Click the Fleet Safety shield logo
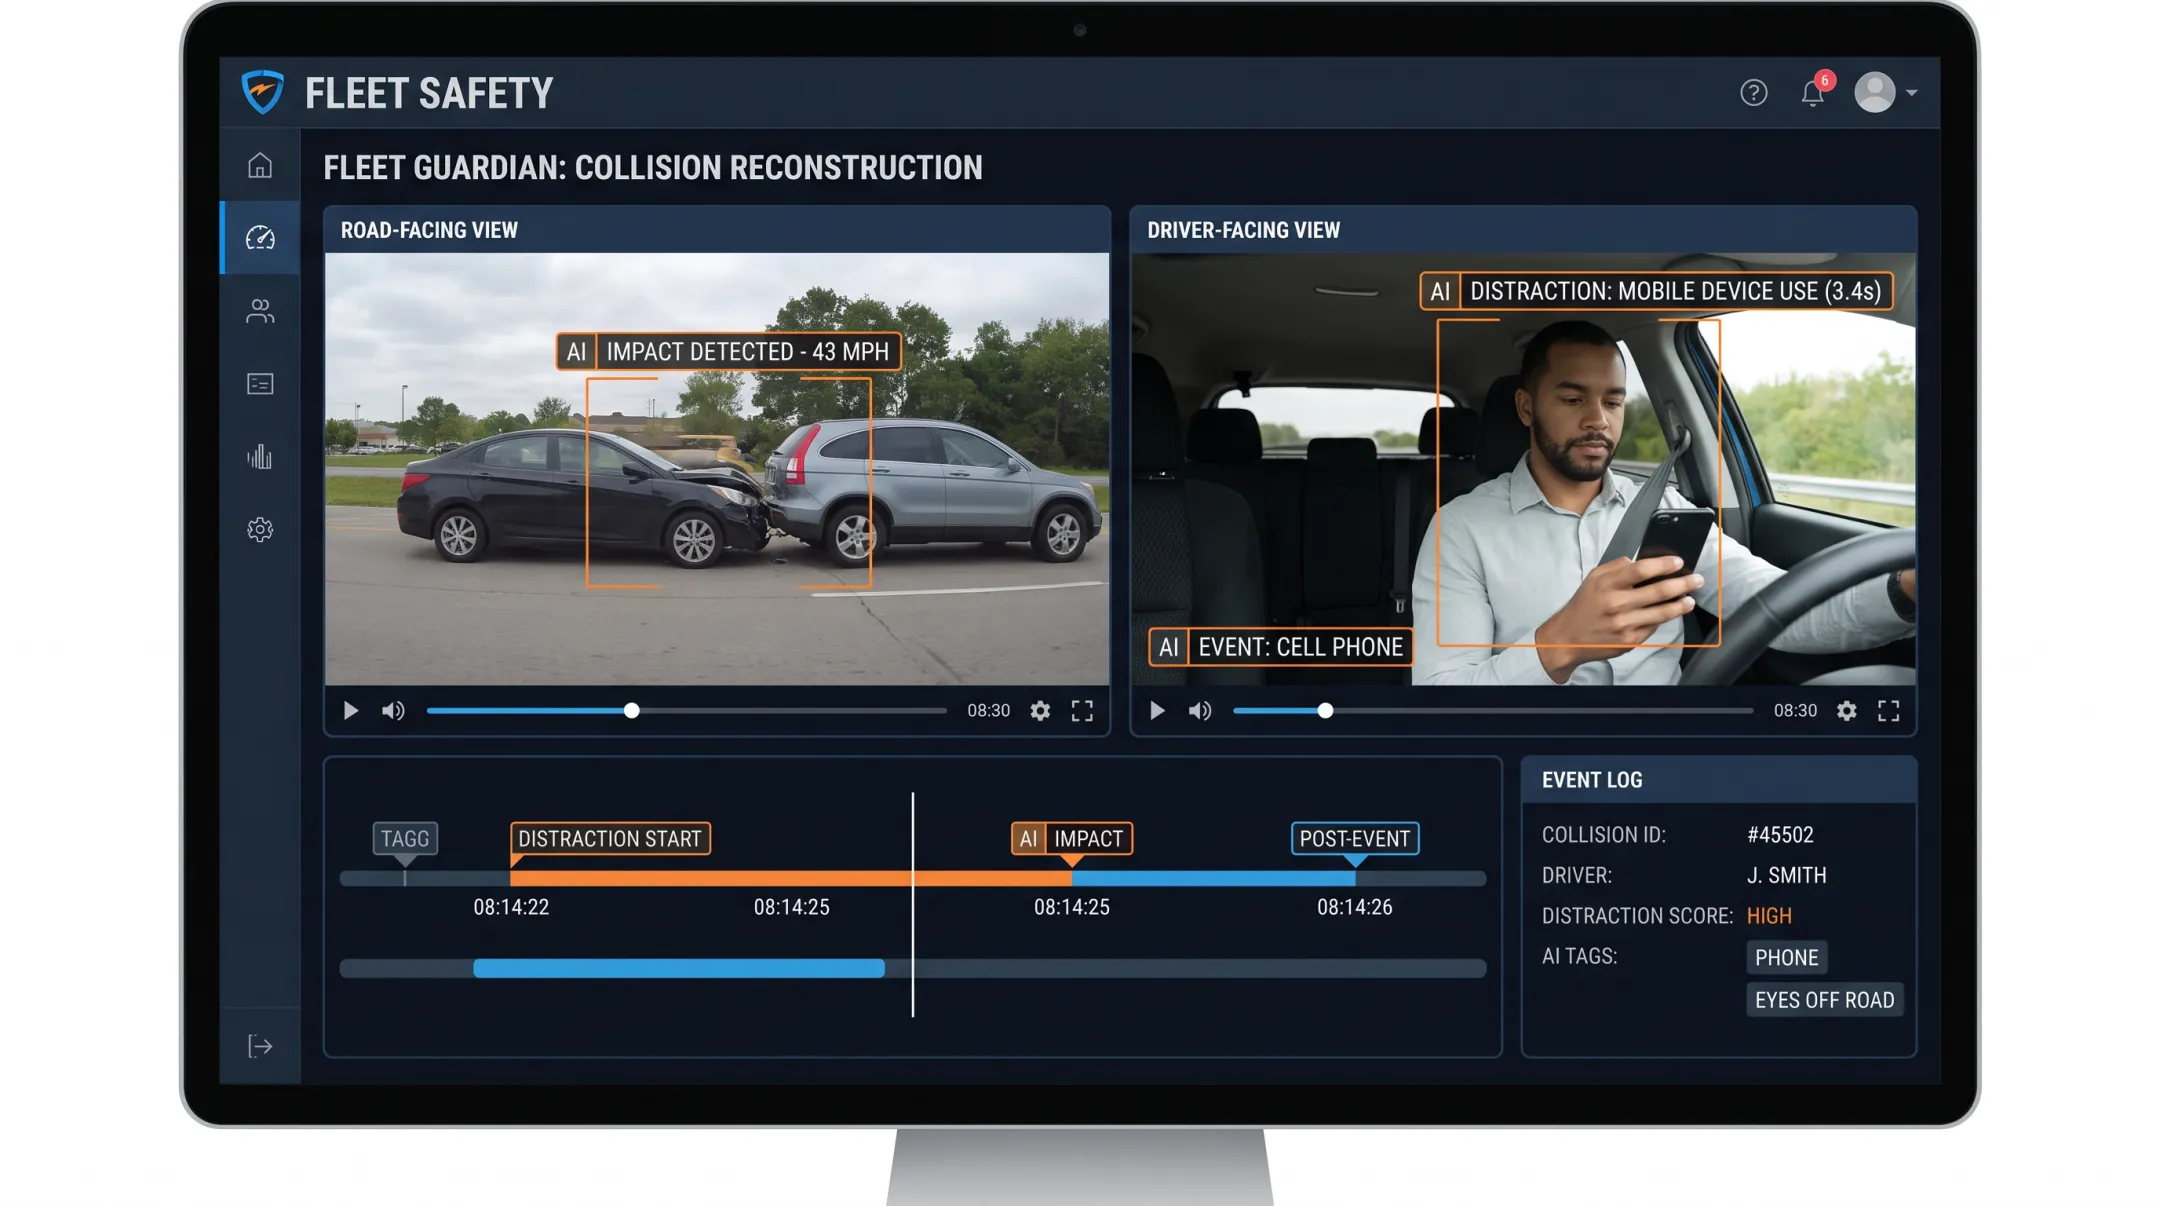 [x=263, y=92]
